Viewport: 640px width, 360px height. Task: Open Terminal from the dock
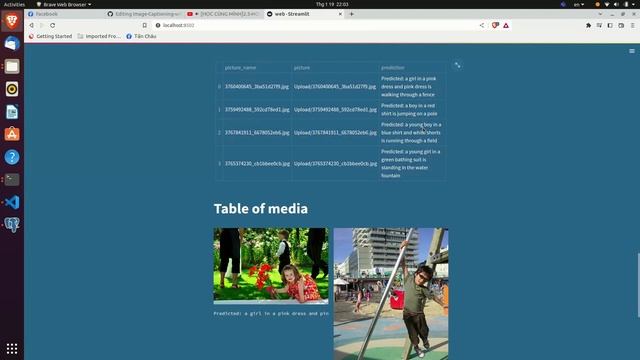[x=12, y=180]
